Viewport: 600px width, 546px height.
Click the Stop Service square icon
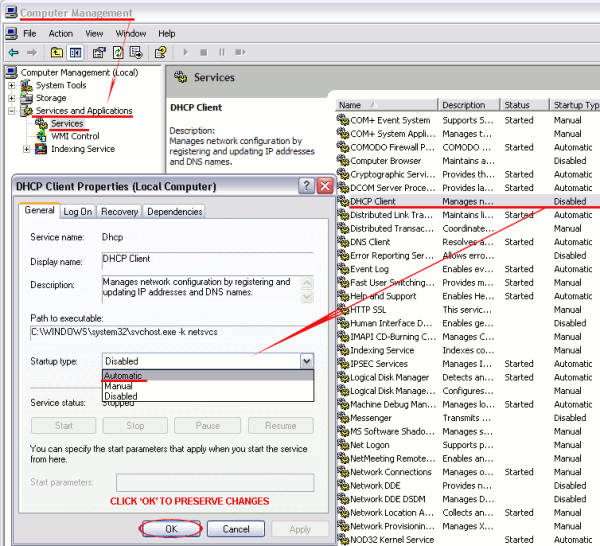point(204,52)
